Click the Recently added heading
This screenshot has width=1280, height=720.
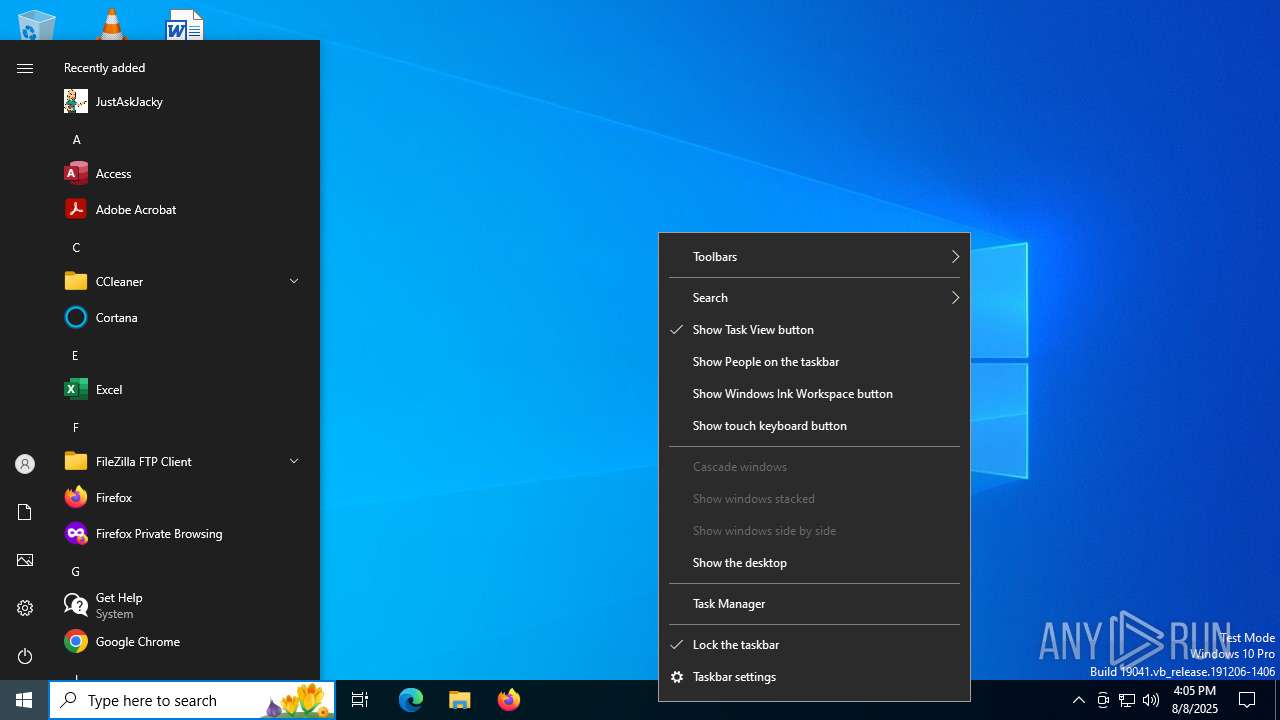pyautogui.click(x=105, y=68)
